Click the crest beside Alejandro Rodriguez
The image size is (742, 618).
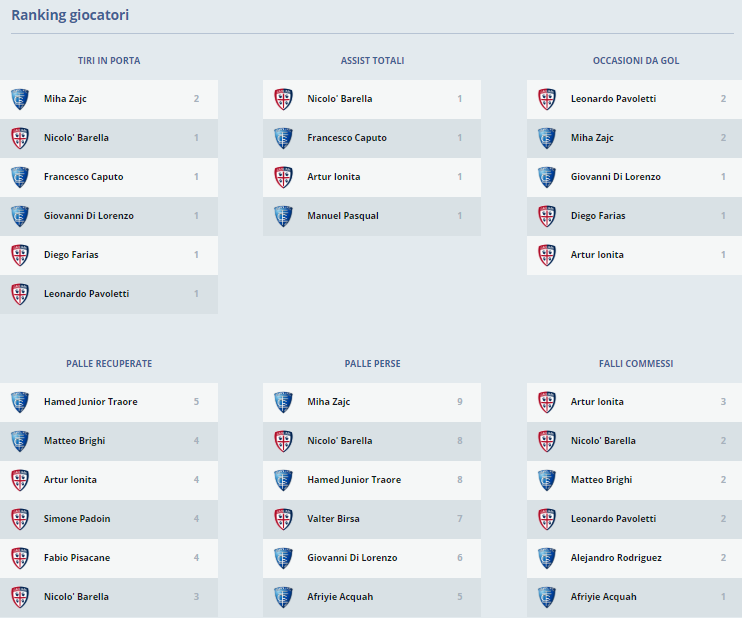pos(547,558)
